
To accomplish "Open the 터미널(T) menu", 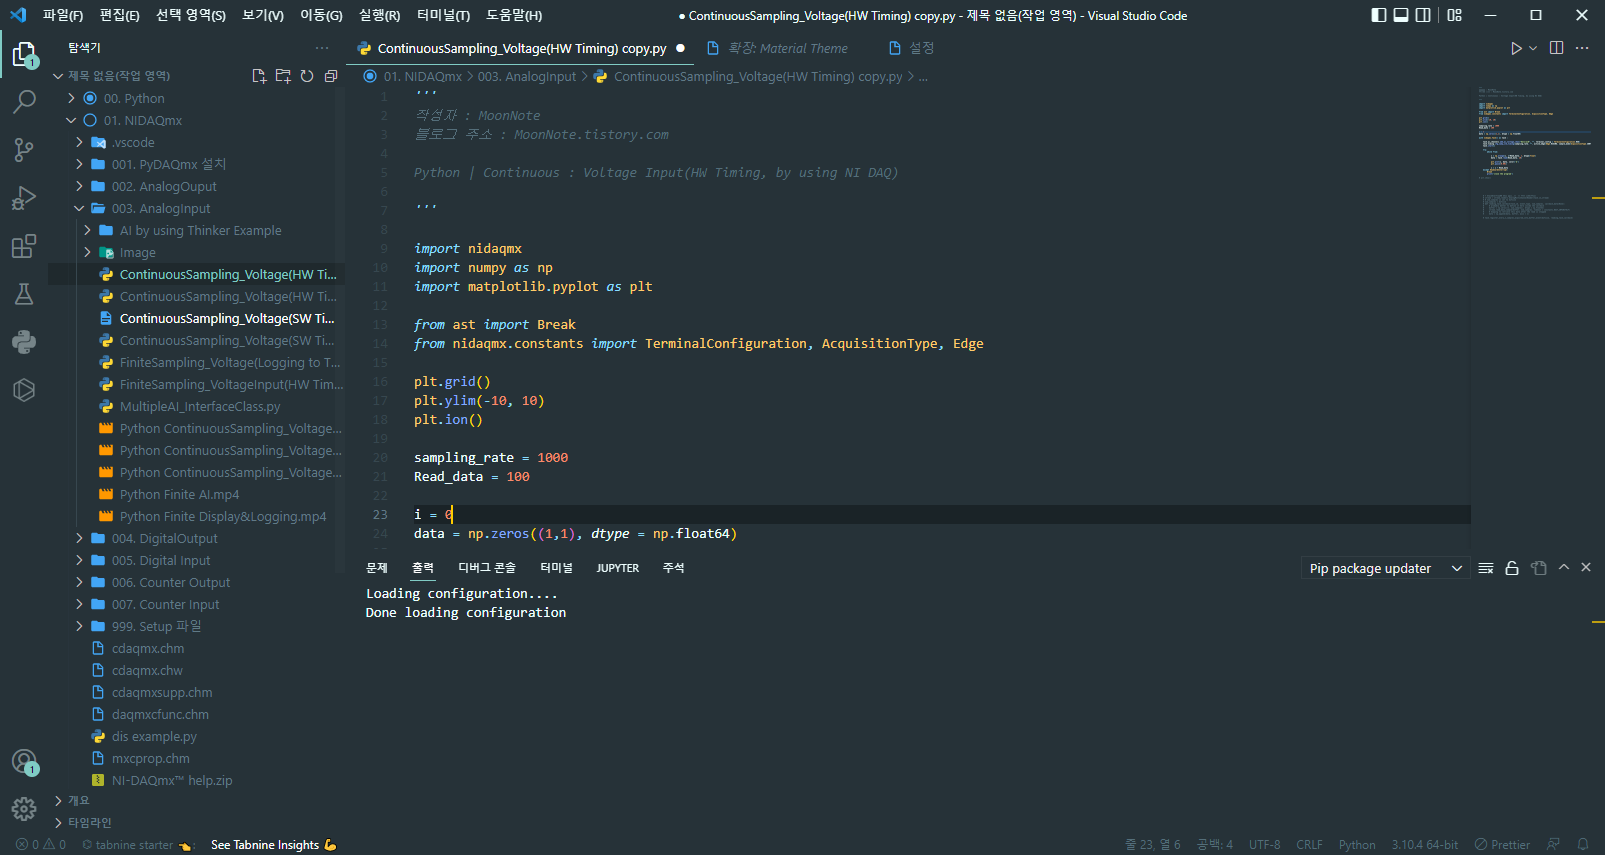I will click(443, 15).
